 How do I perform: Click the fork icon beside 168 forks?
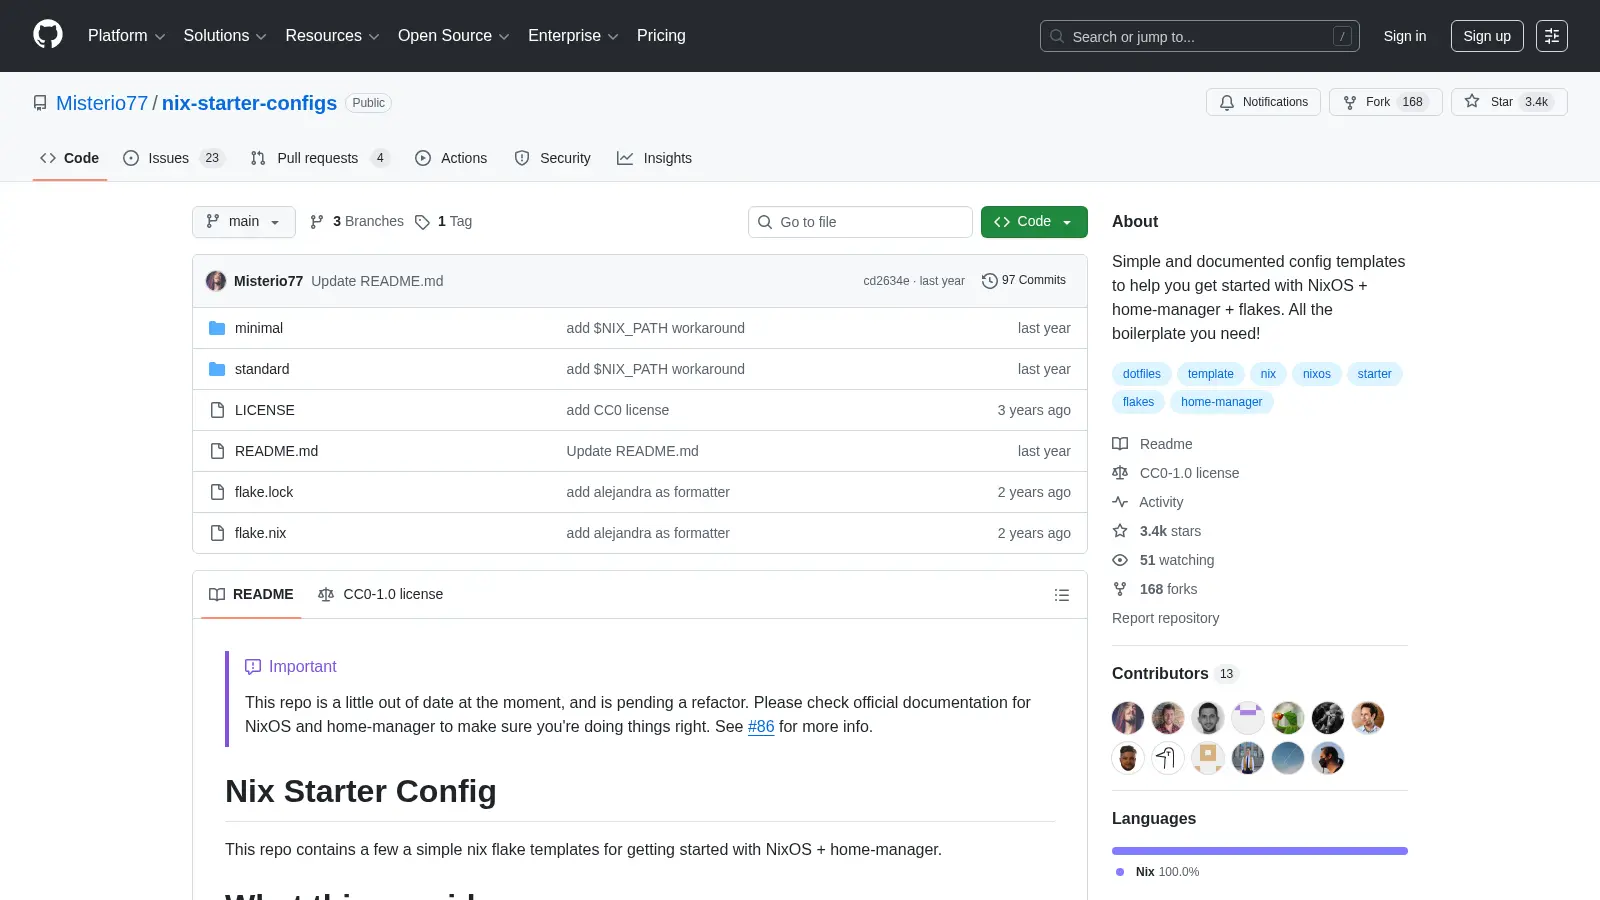pyautogui.click(x=1120, y=589)
